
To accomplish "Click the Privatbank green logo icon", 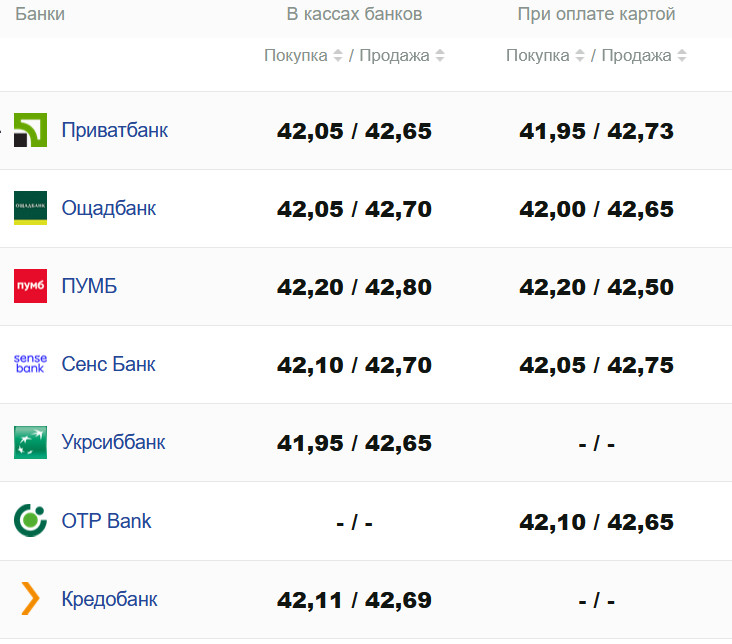I will click(30, 131).
